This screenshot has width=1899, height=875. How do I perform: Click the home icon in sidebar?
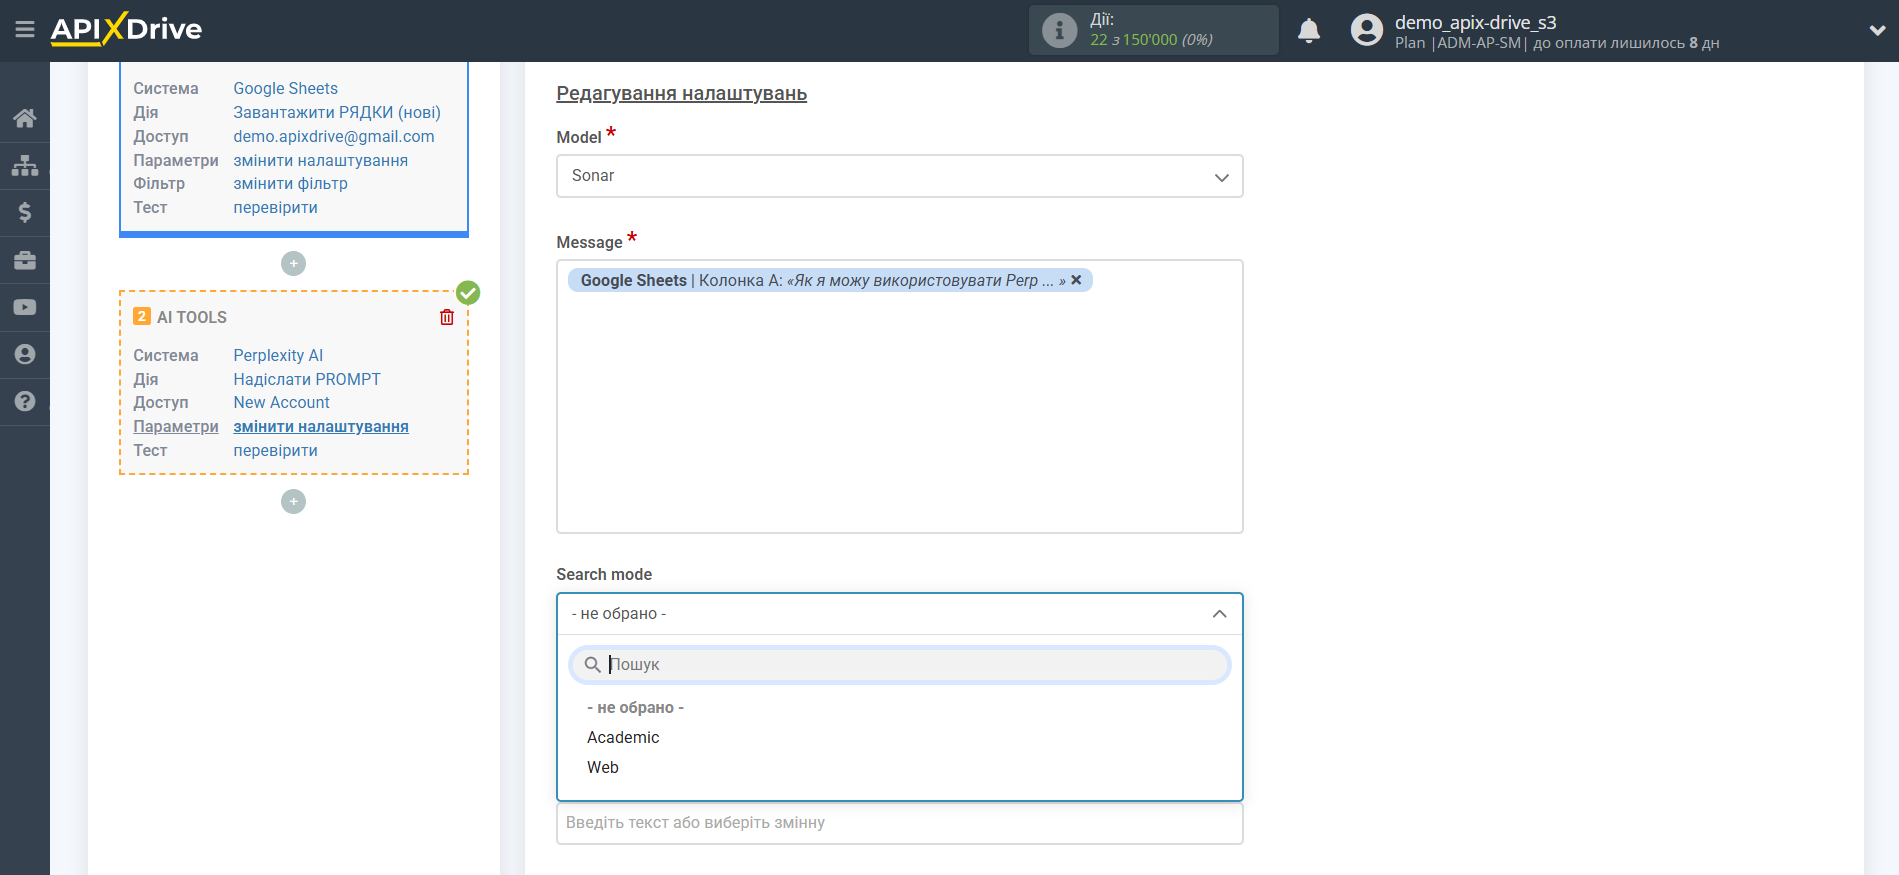pyautogui.click(x=25, y=118)
